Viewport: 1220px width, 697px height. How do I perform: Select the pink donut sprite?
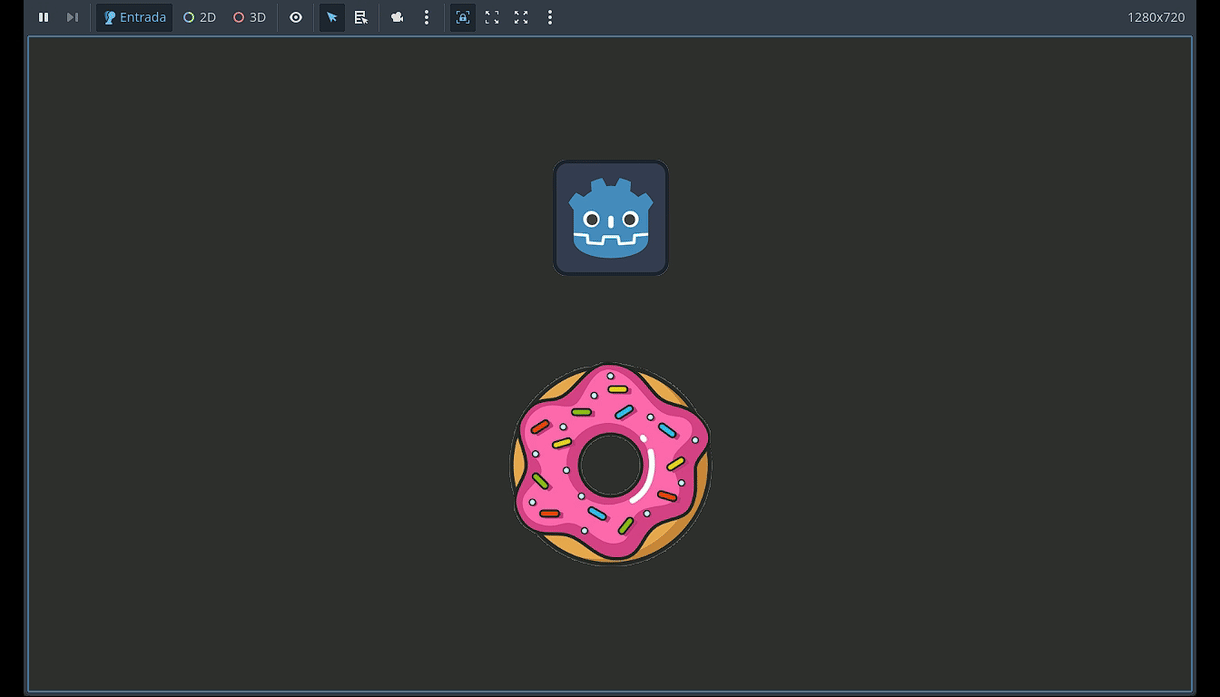click(611, 464)
